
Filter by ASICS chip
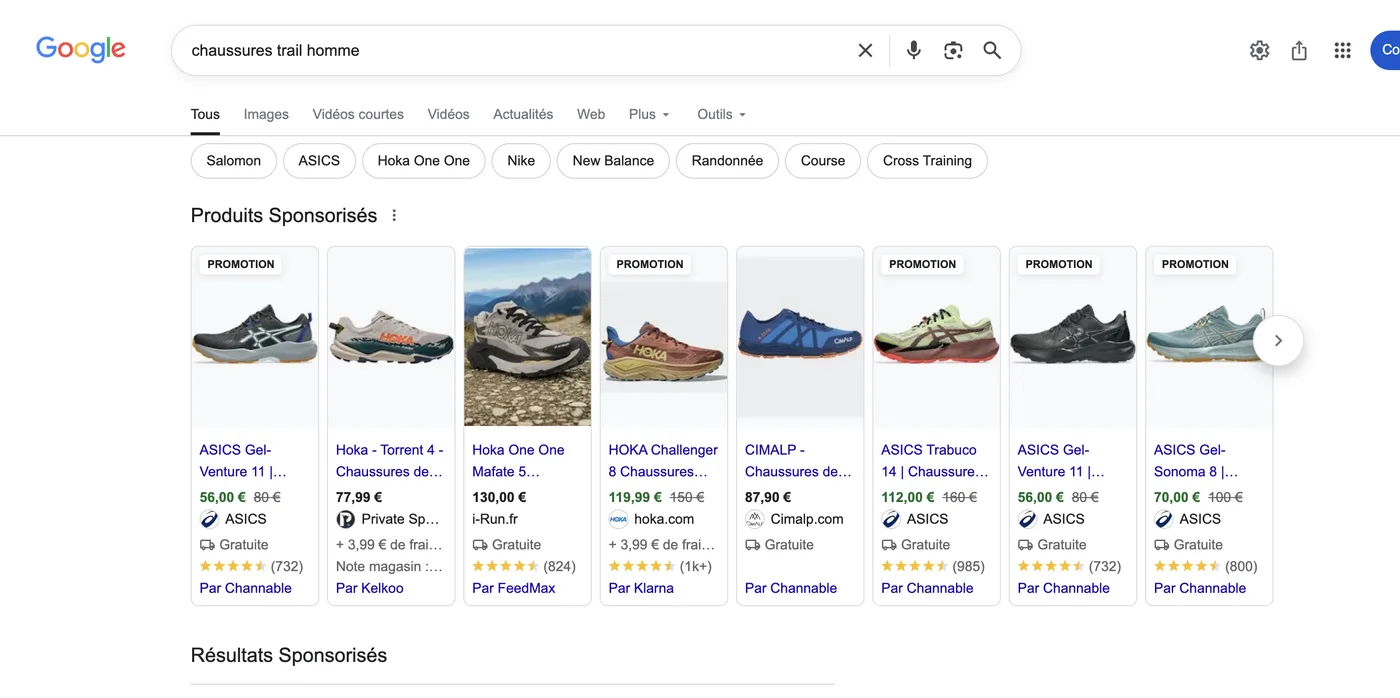point(319,161)
